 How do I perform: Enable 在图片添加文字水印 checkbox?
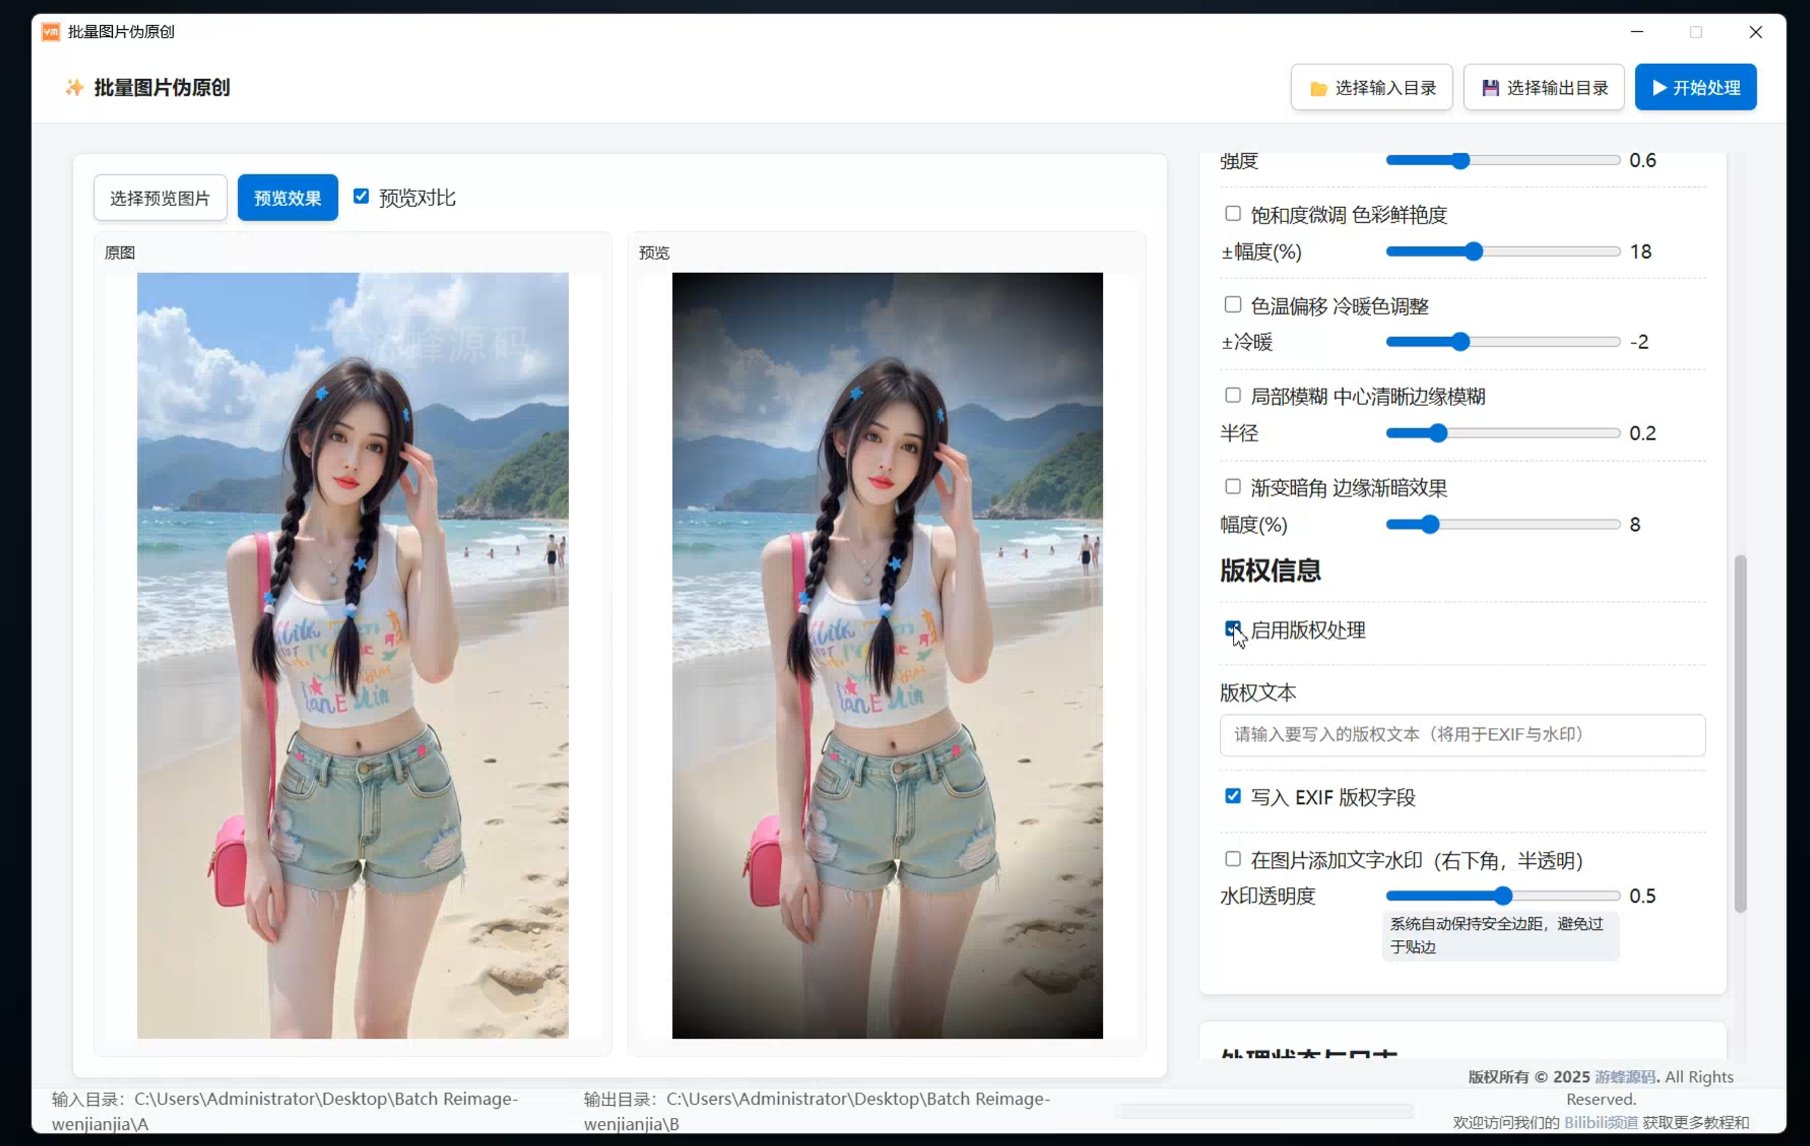click(1233, 859)
